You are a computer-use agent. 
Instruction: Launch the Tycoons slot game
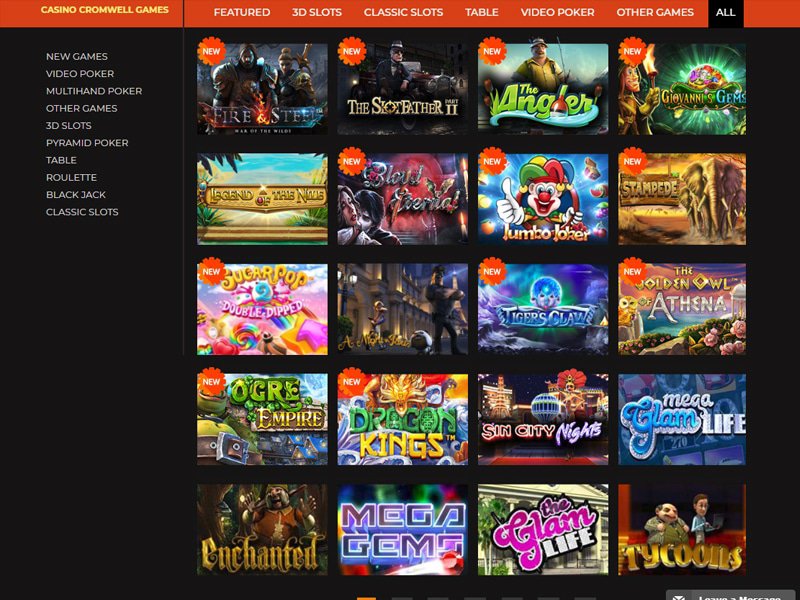682,530
